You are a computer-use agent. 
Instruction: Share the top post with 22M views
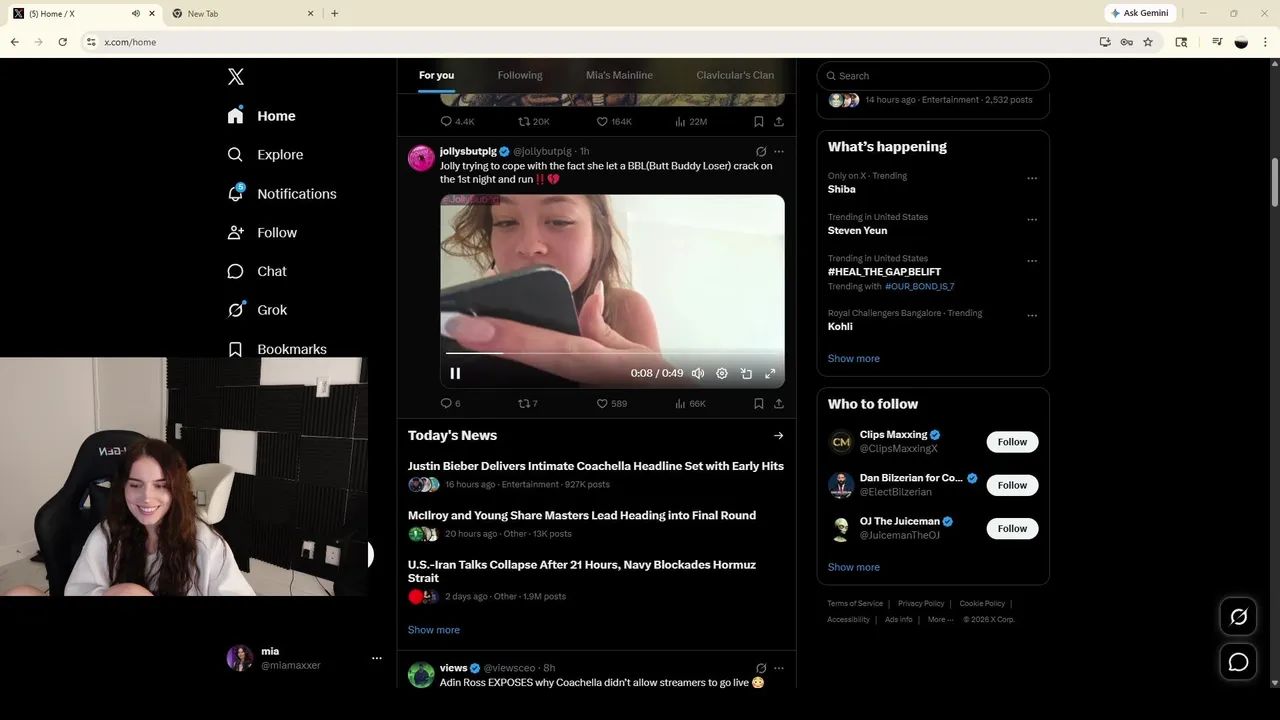click(779, 122)
